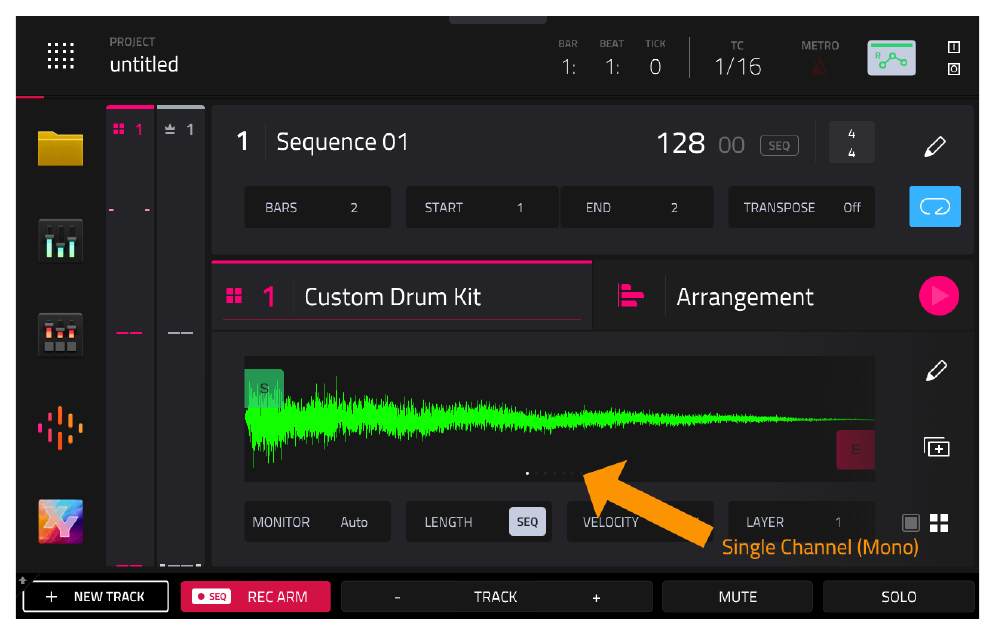
Task: Open the pad mixer from the sidebar
Action: [x=60, y=335]
